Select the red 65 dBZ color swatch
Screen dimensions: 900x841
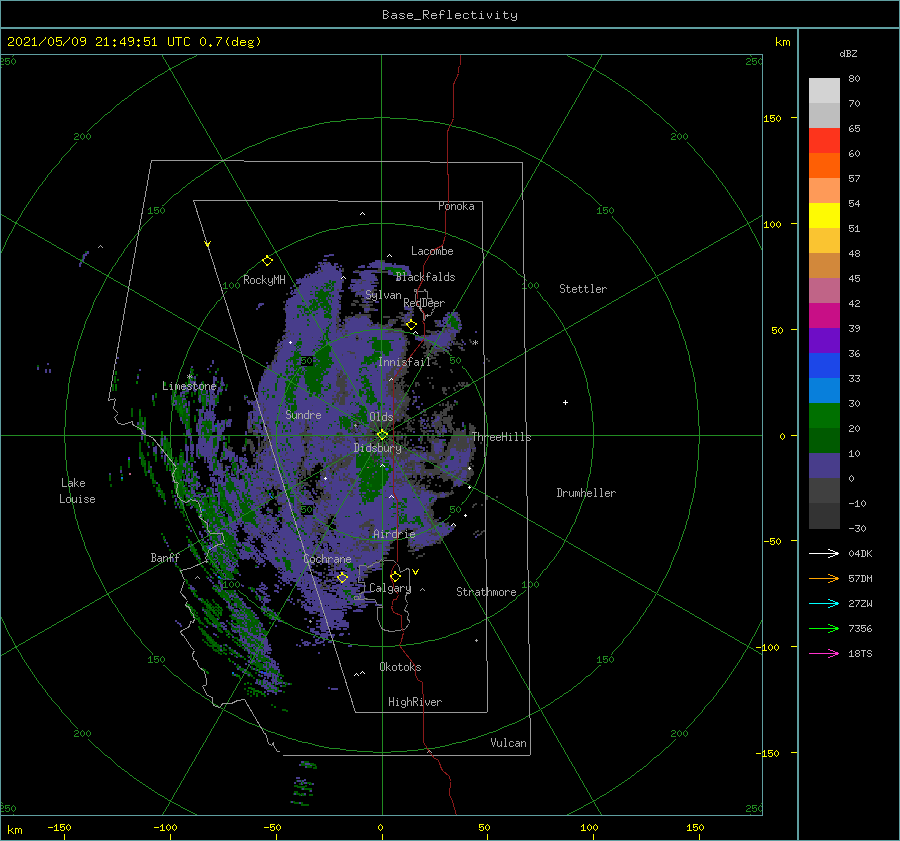click(824, 141)
